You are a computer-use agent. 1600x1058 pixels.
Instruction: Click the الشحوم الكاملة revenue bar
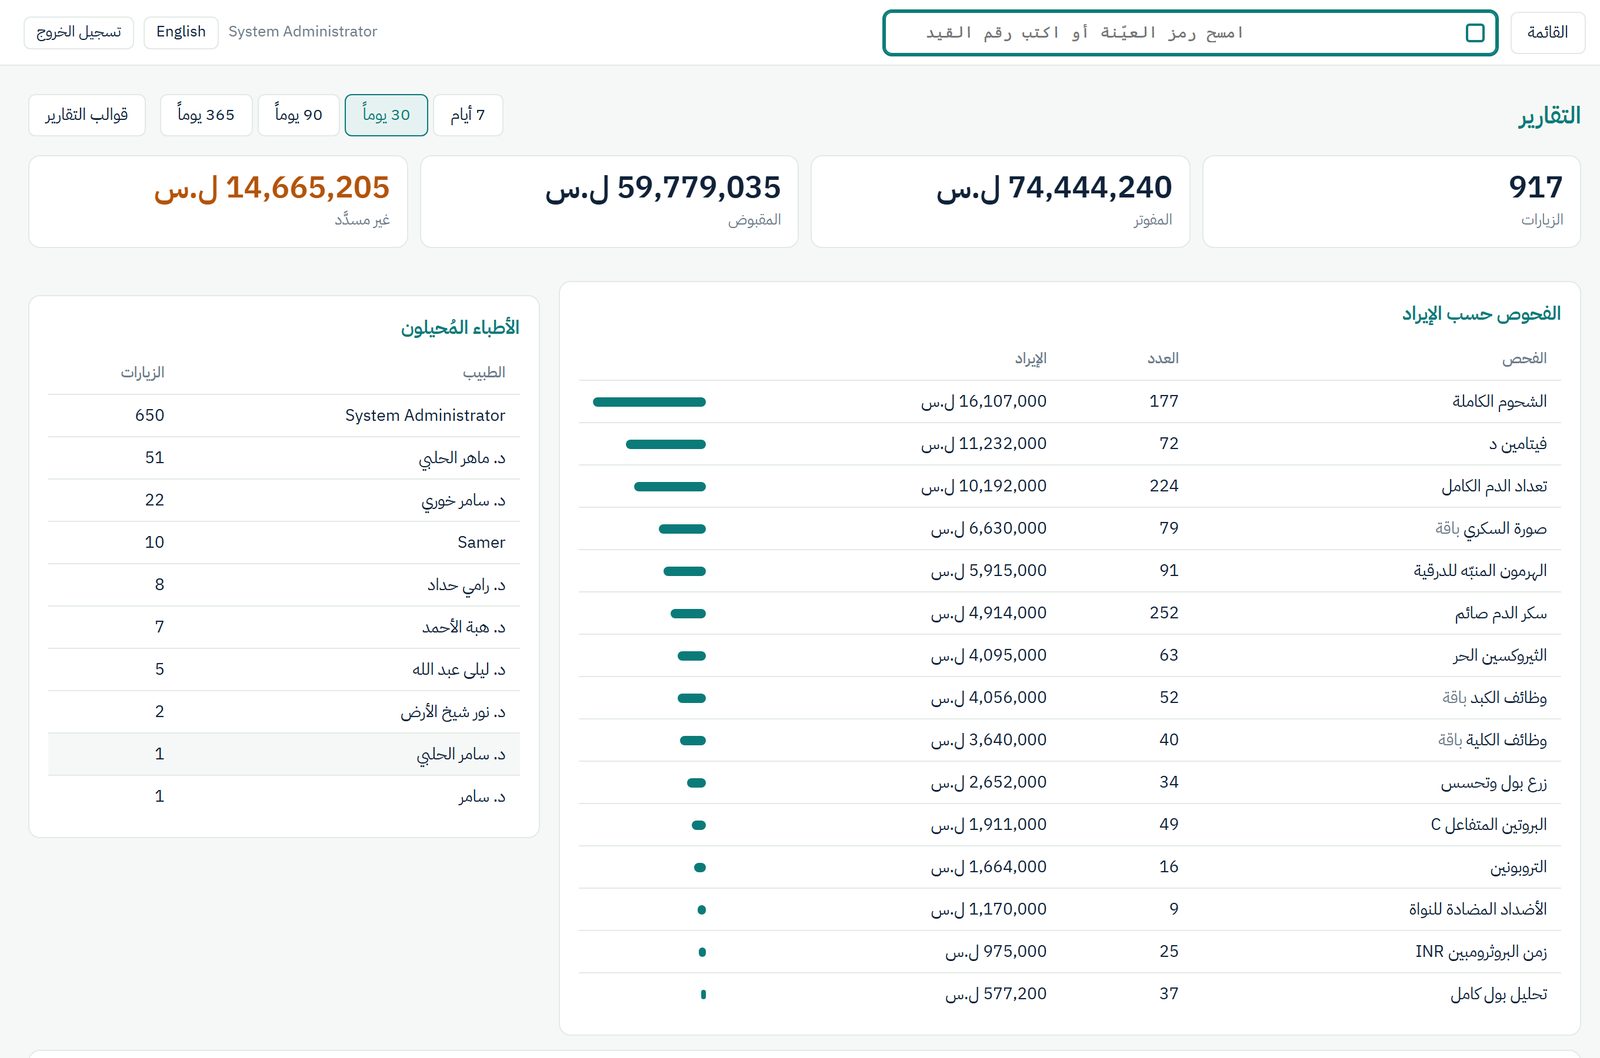(x=649, y=402)
